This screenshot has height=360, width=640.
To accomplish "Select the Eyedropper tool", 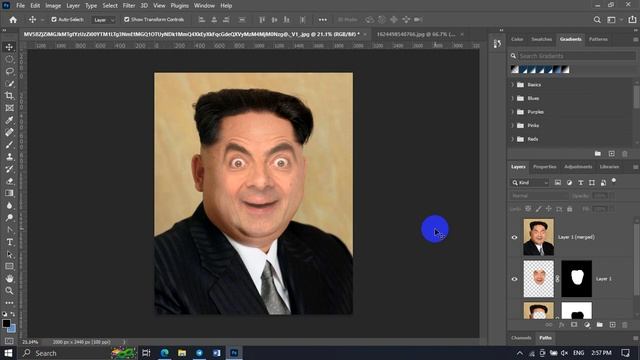I will click(x=9, y=120).
